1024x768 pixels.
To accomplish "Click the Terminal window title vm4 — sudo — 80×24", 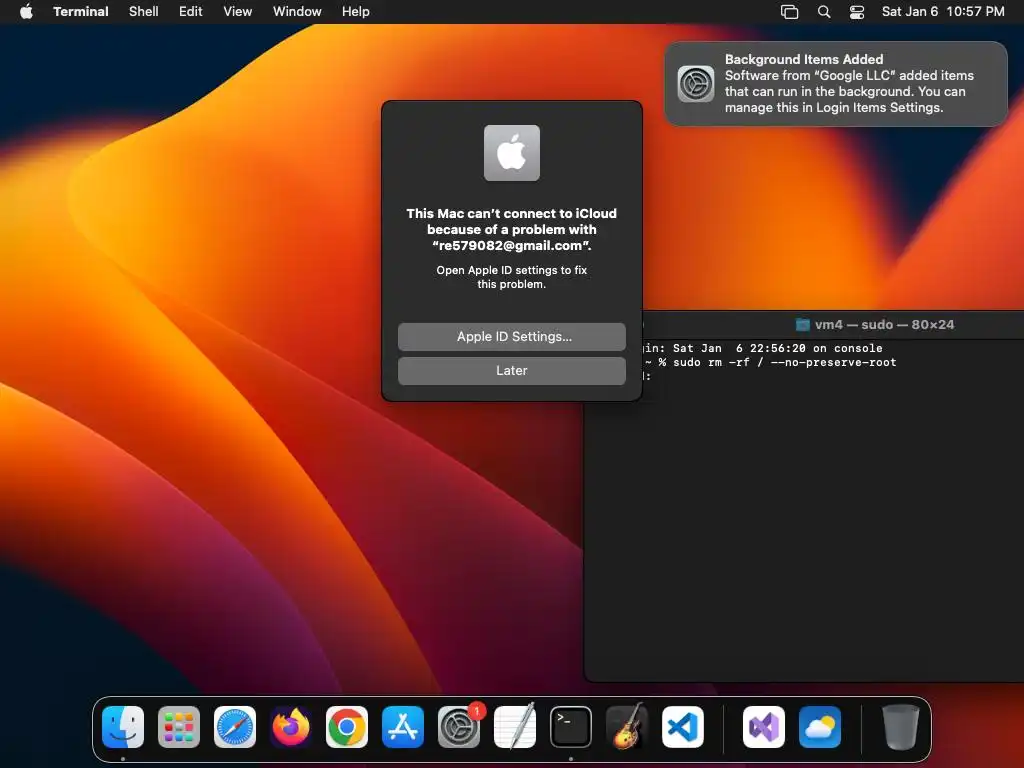I will coord(884,325).
